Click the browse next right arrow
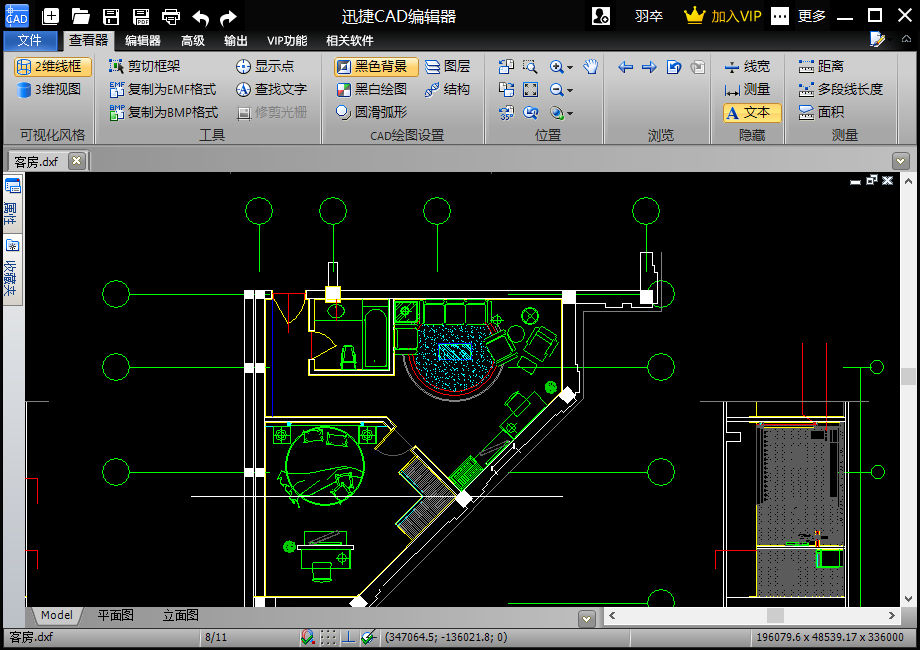920x650 pixels. [x=649, y=67]
